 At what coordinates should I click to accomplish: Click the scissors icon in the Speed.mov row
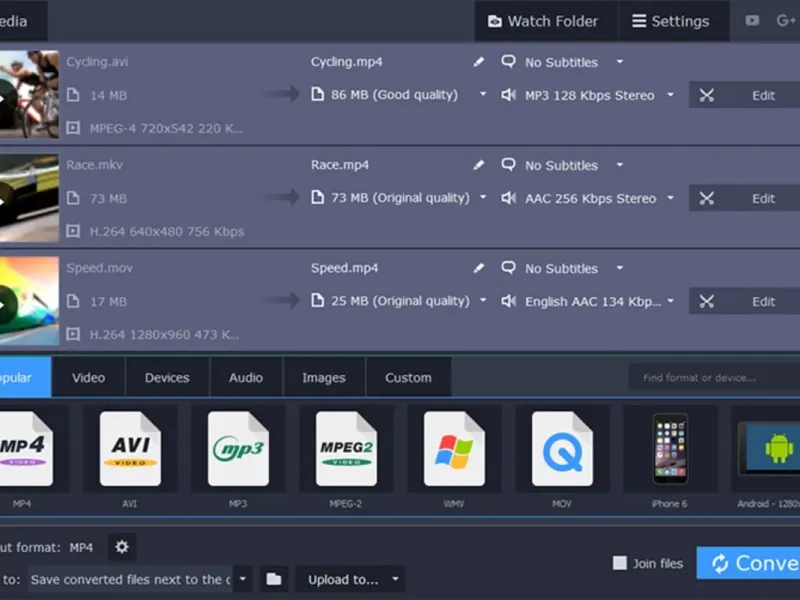(707, 302)
